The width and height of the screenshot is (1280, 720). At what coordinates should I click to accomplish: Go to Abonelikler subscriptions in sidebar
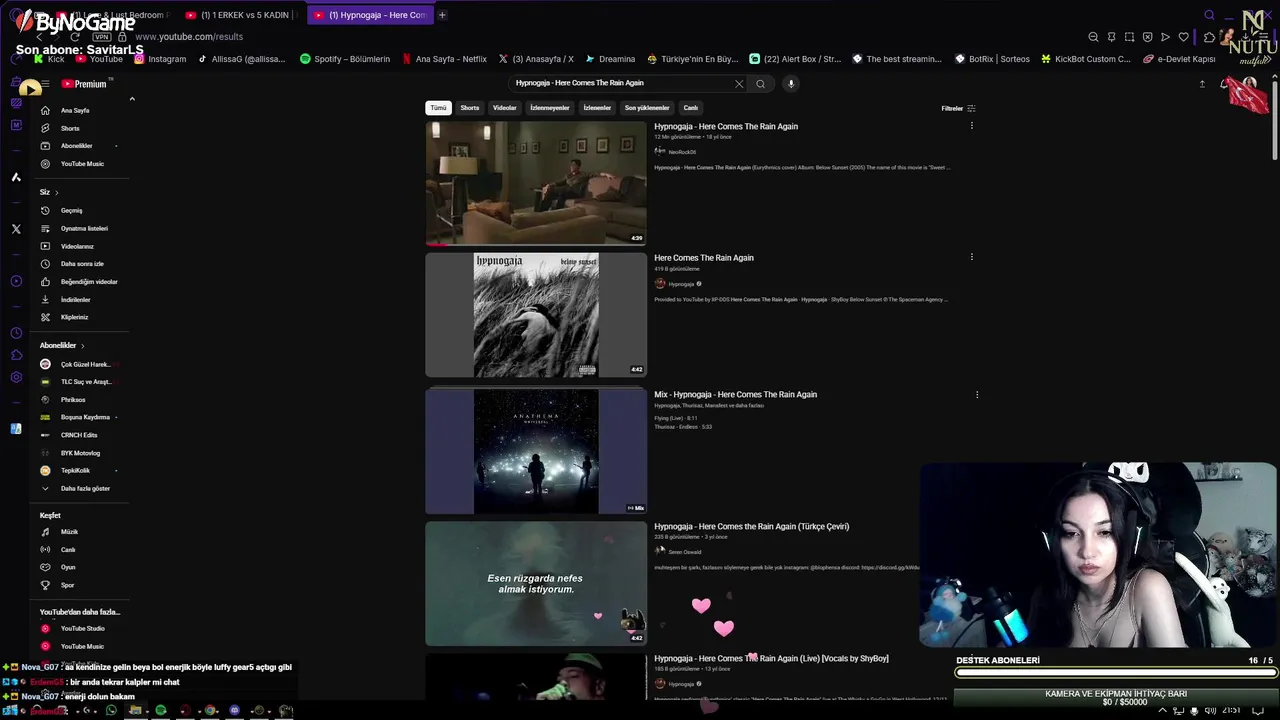pos(76,146)
